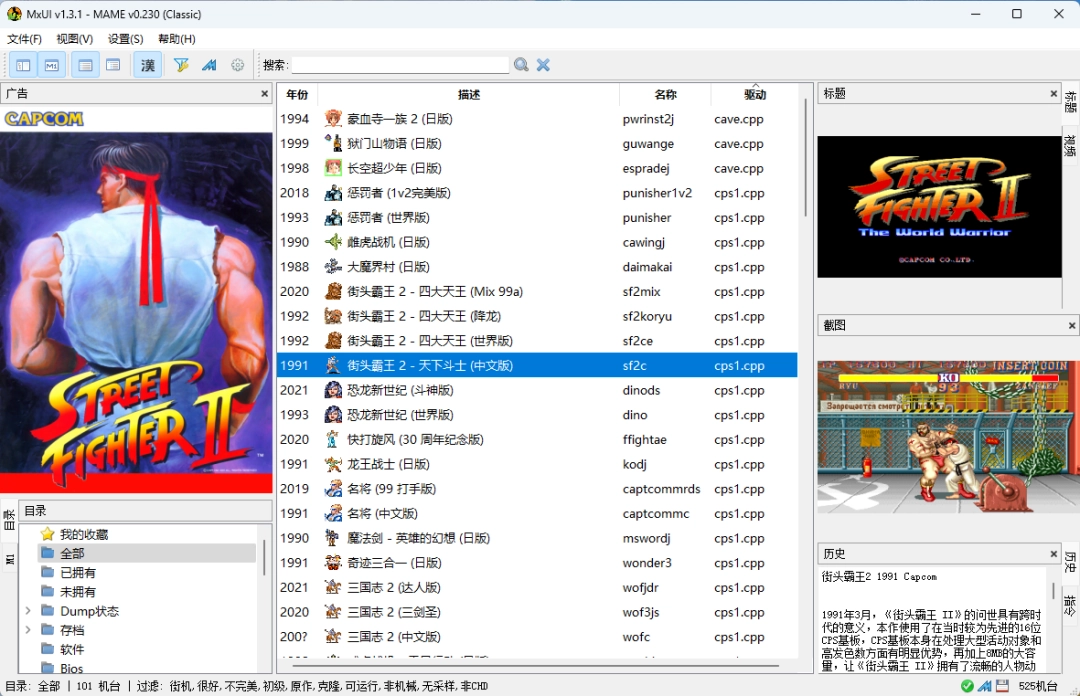Toggle the M1 panel view in toolbar
The image size is (1080, 696).
point(52,64)
